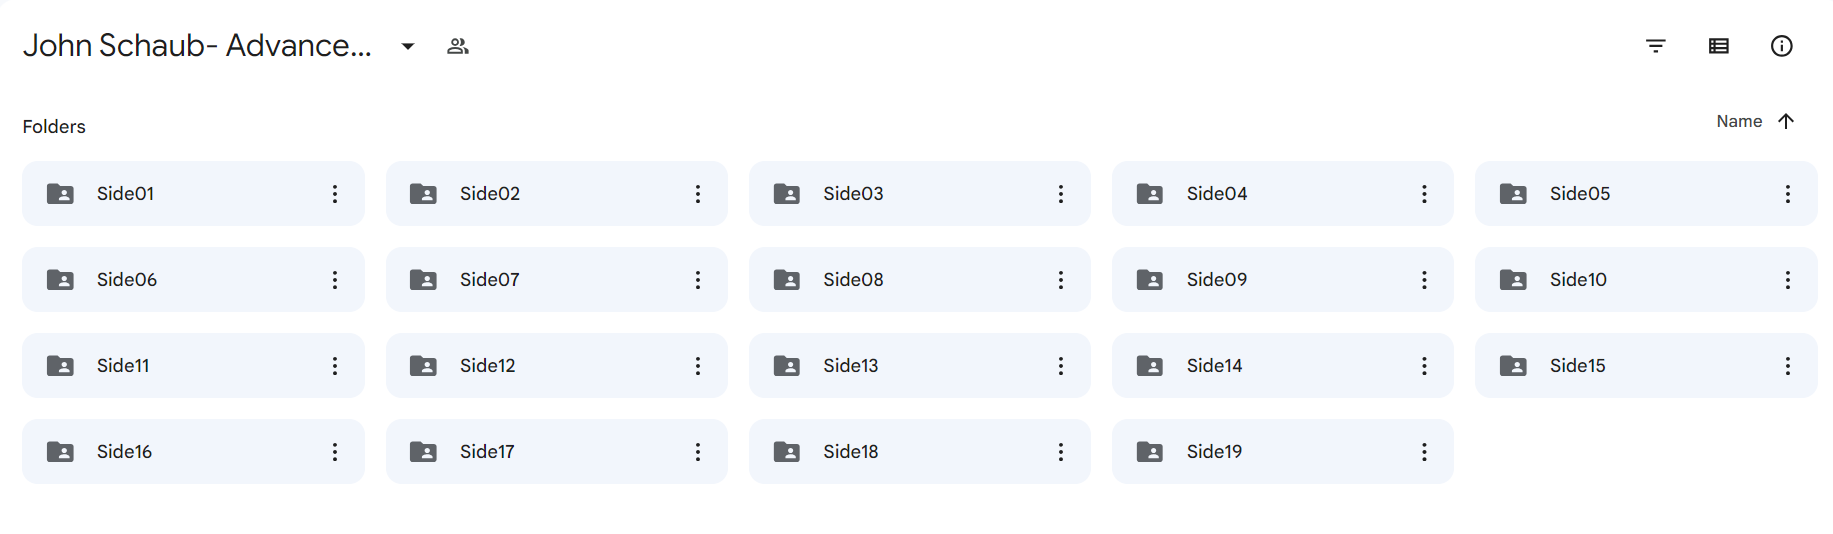This screenshot has width=1833, height=534.
Task: Open more actions for Side12
Action: (x=698, y=366)
